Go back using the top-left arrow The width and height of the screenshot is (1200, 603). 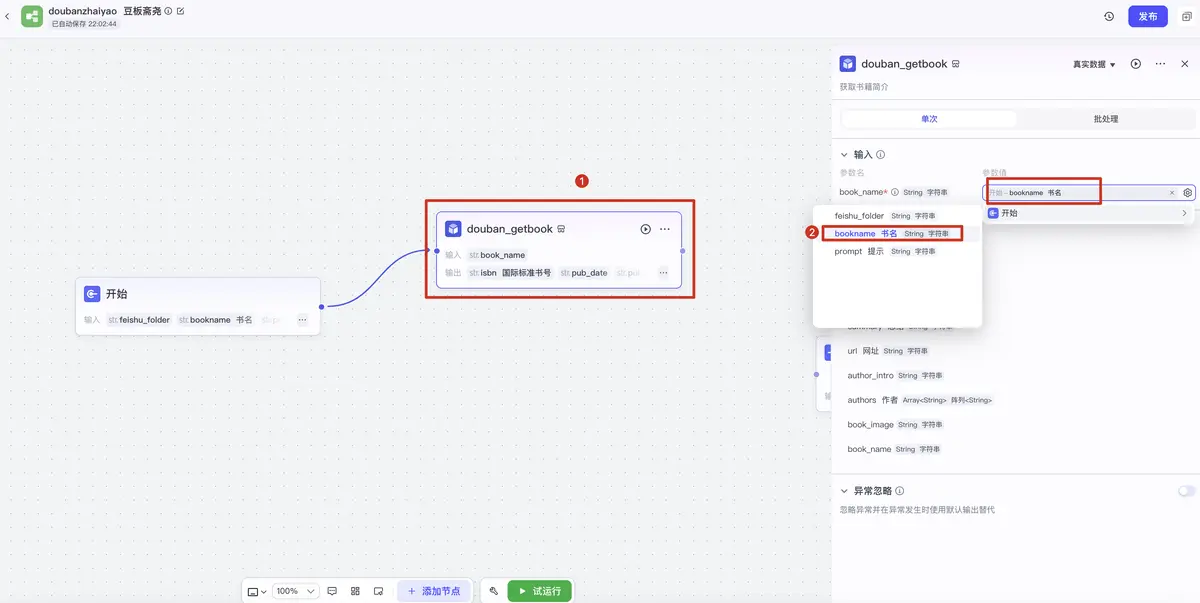[8, 16]
